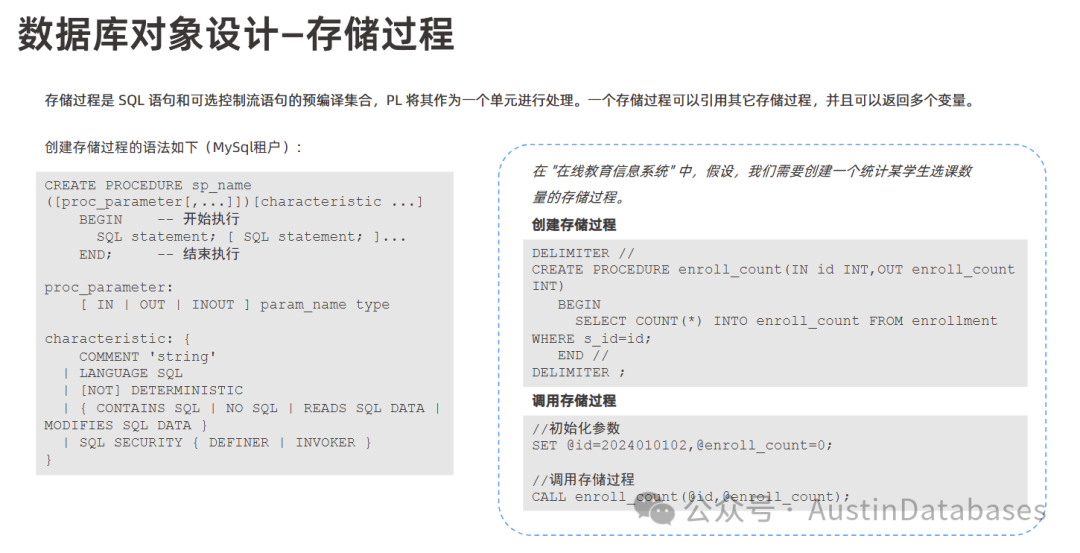Select the line | LANGUAGE SQL
Screen dimensions: 1080x553
[x=123, y=373]
